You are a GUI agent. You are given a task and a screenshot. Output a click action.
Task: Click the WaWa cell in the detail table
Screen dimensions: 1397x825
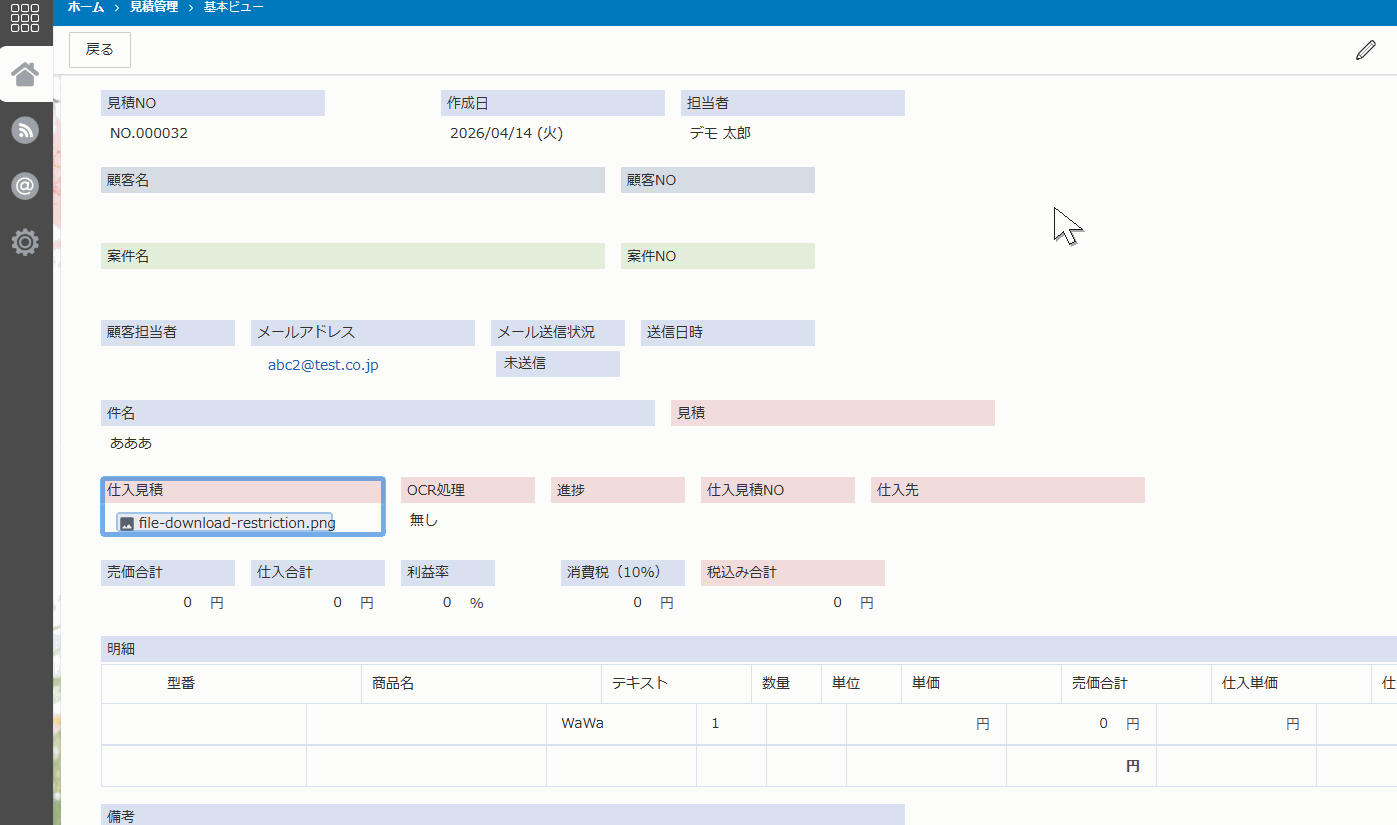click(621, 724)
